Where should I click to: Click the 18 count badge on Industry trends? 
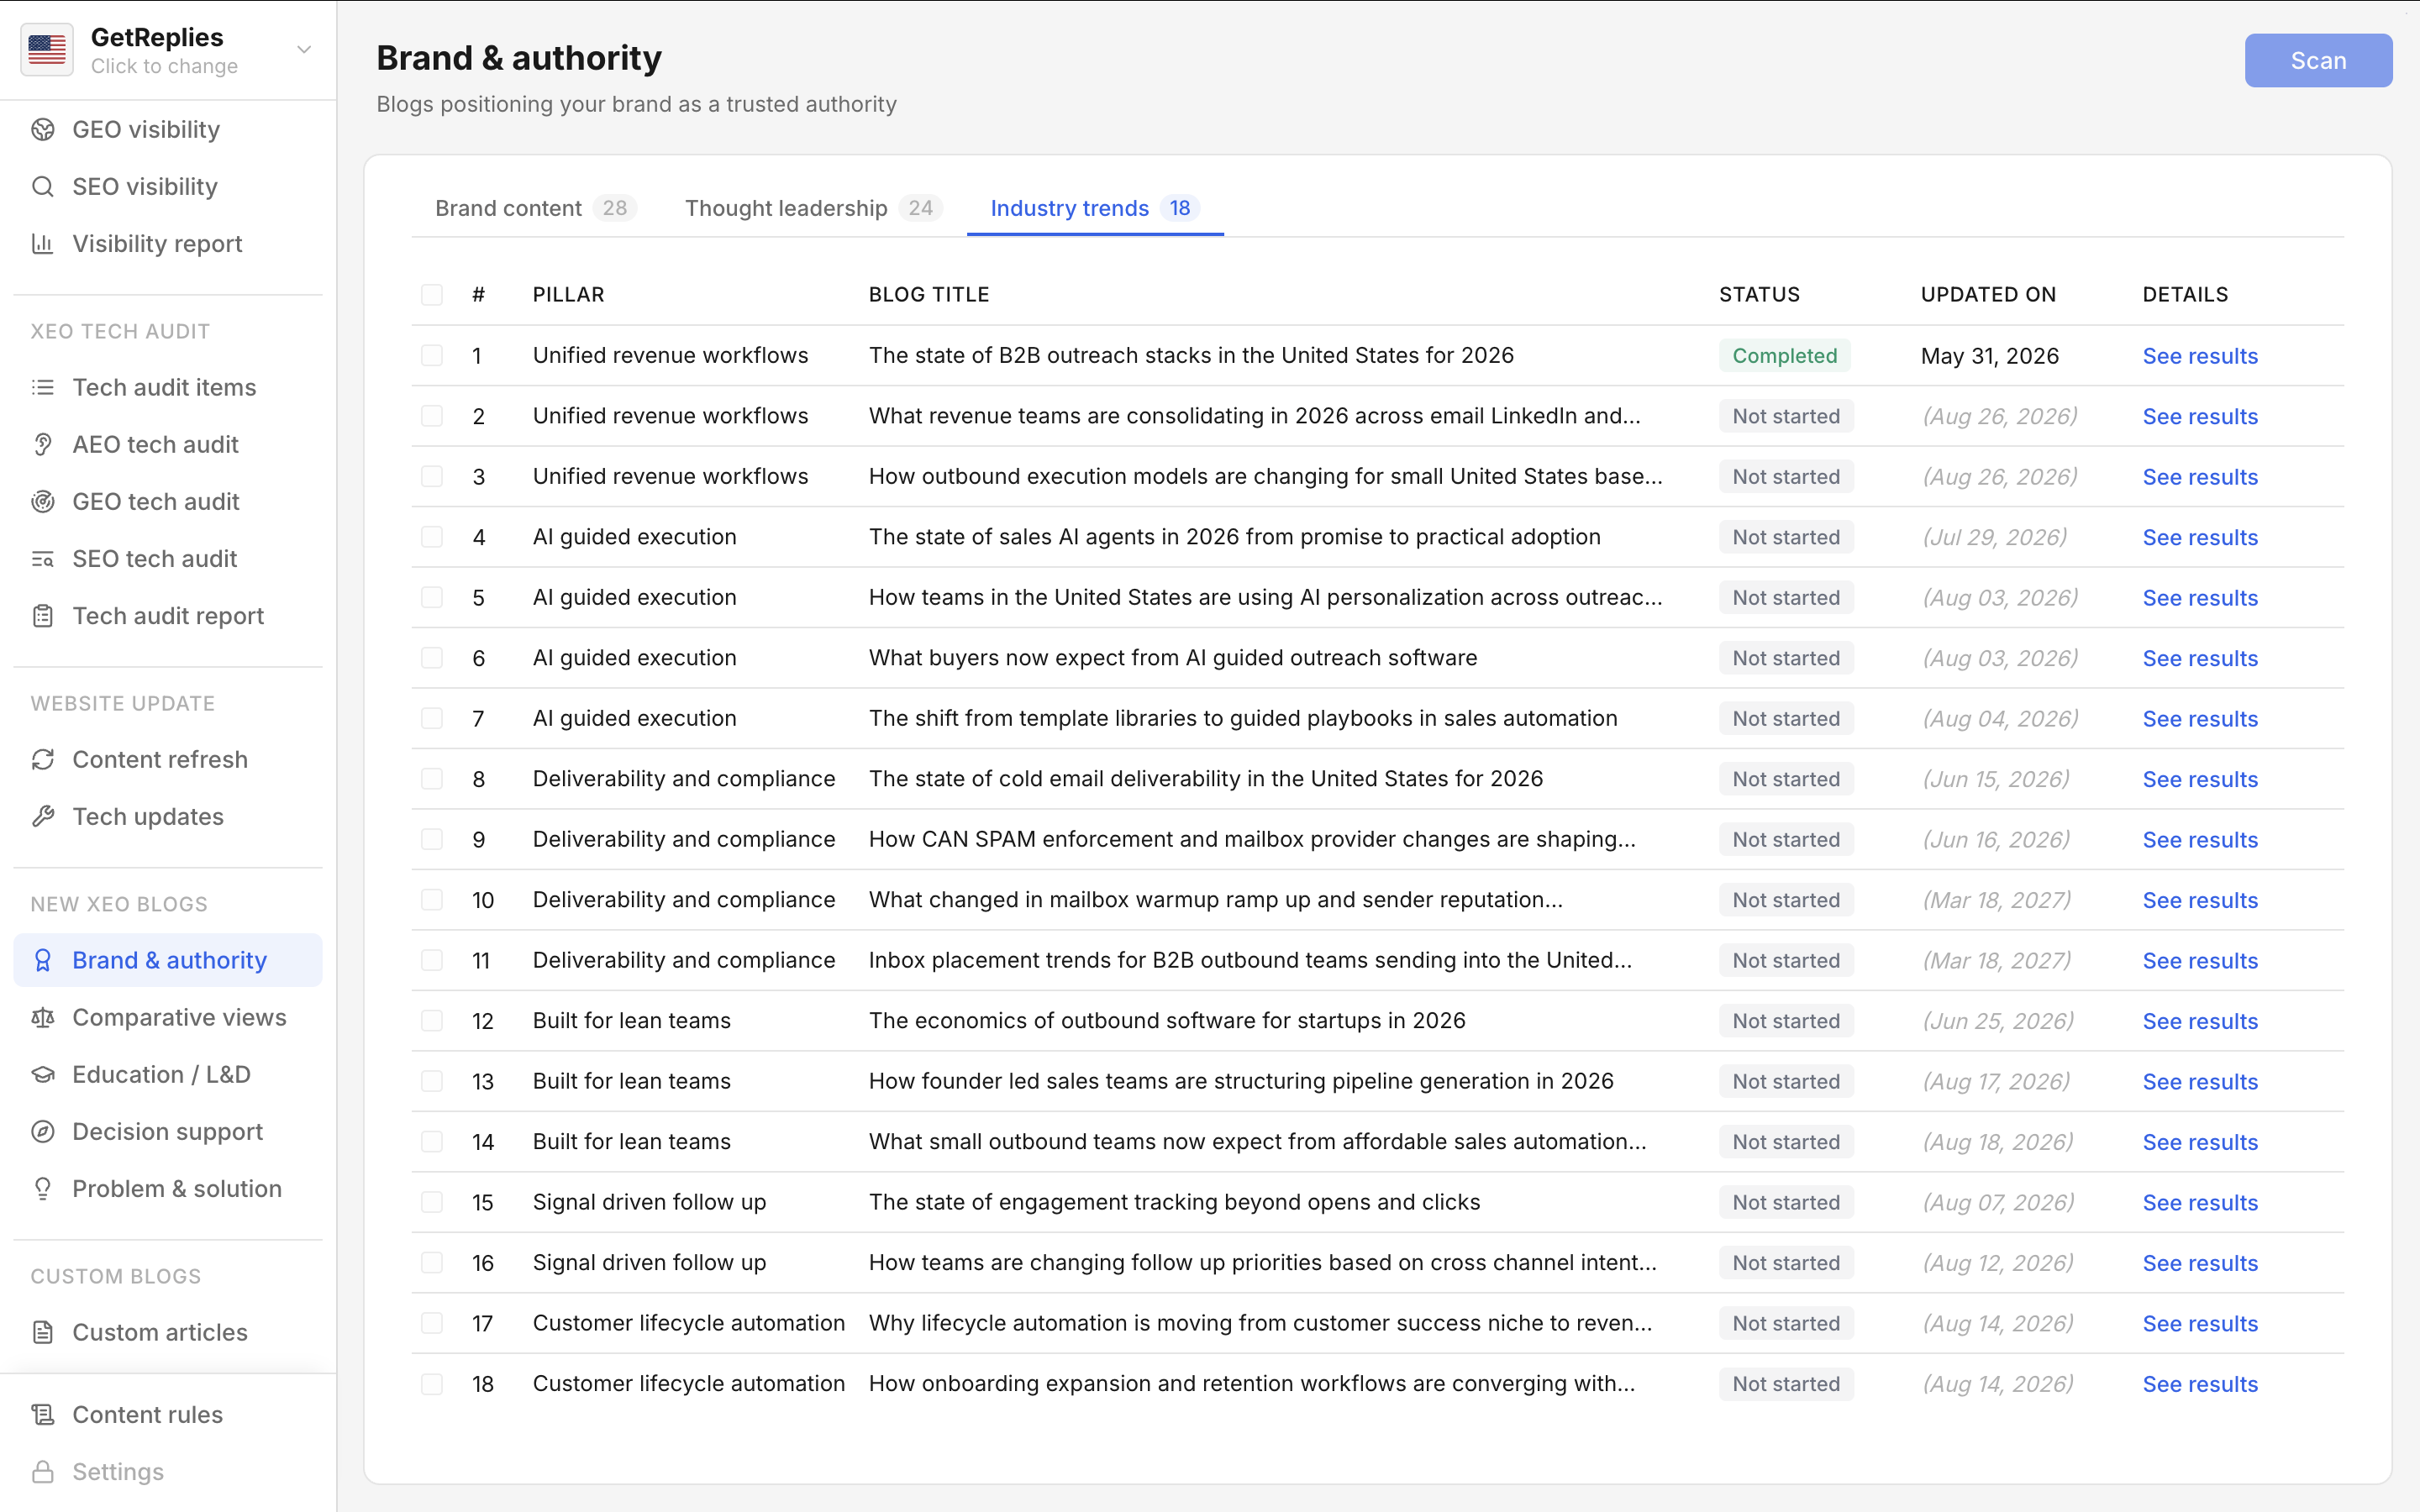click(1180, 208)
